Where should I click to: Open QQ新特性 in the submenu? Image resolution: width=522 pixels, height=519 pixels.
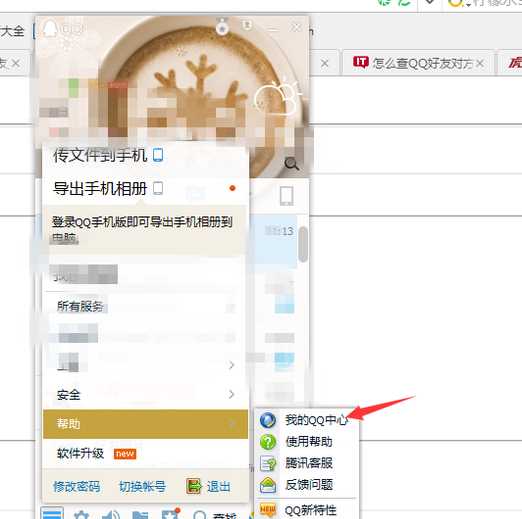tap(307, 509)
